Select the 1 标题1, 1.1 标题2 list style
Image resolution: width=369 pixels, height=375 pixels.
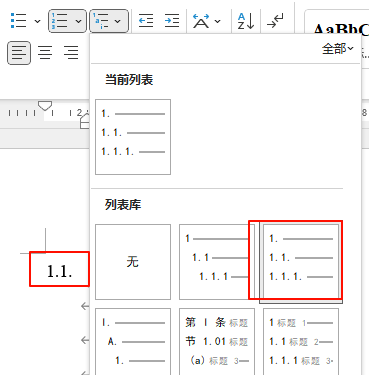pos(301,342)
